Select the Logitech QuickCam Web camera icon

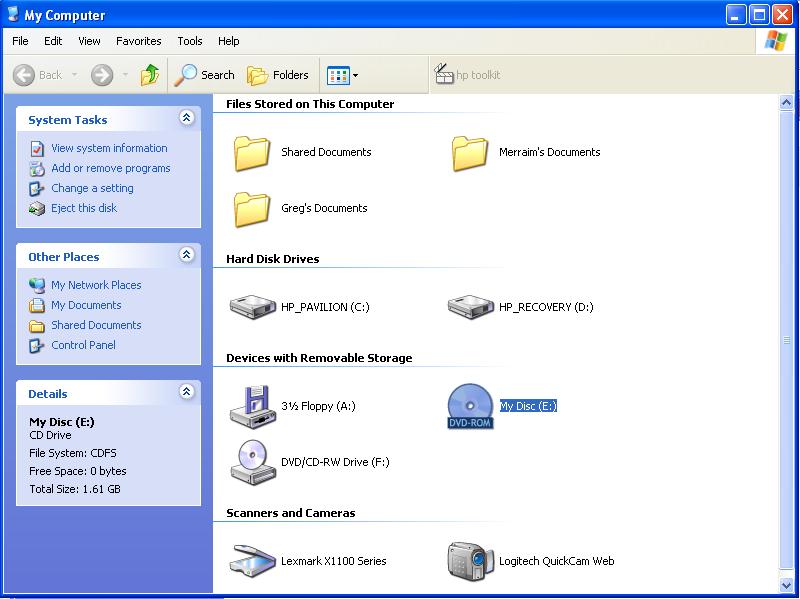[470, 561]
